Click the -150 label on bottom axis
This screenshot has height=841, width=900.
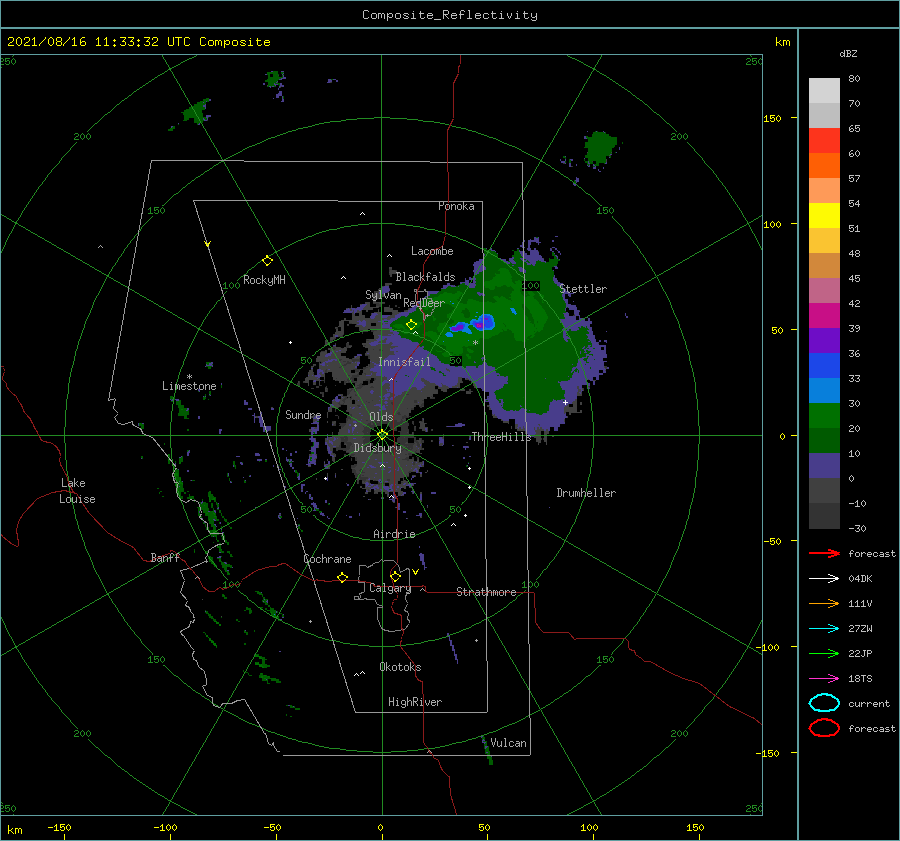59,827
